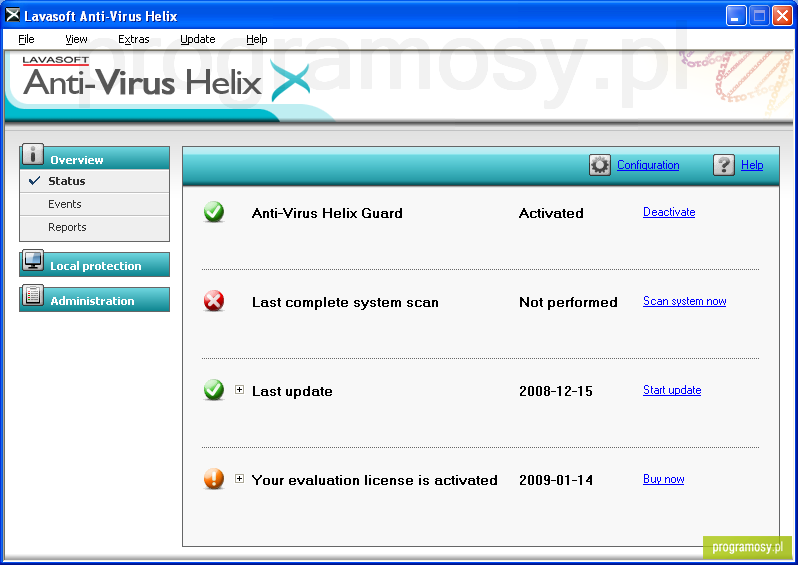Viewport: 798px width, 565px height.
Task: Click the Lavasoft app icon in title bar
Action: 12,15
